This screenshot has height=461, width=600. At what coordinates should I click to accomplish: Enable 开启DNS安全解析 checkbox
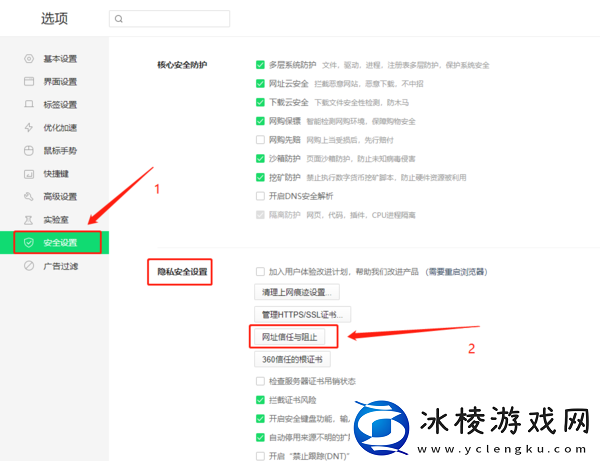260,196
